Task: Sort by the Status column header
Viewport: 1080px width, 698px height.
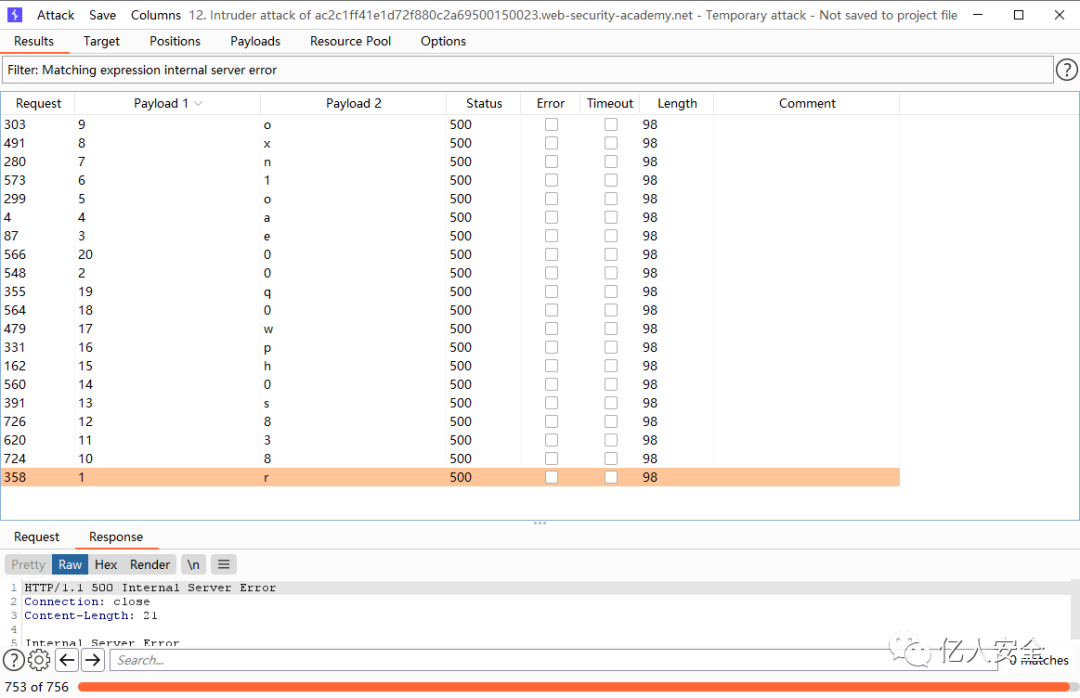Action: (x=484, y=103)
